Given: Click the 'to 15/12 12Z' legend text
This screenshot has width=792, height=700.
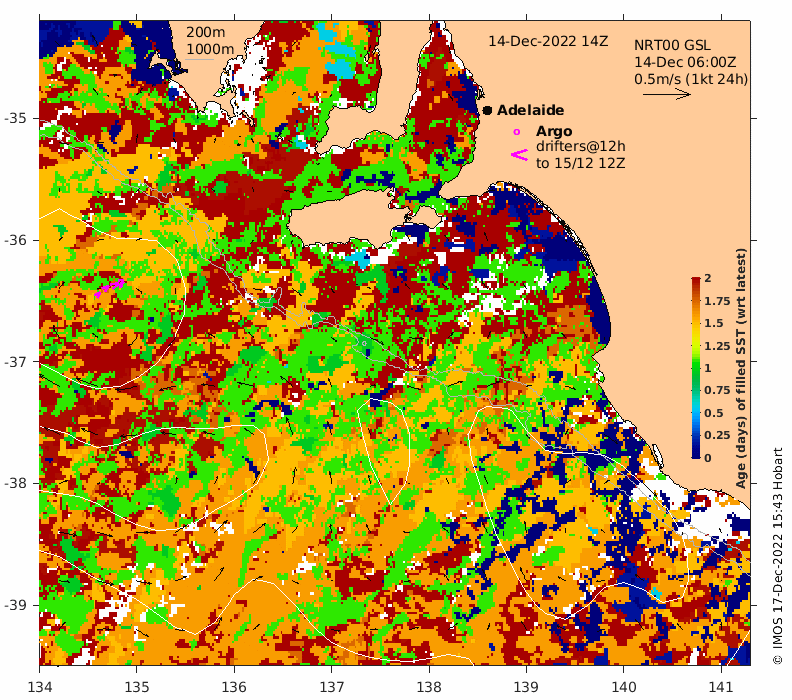Looking at the screenshot, I should point(580,163).
